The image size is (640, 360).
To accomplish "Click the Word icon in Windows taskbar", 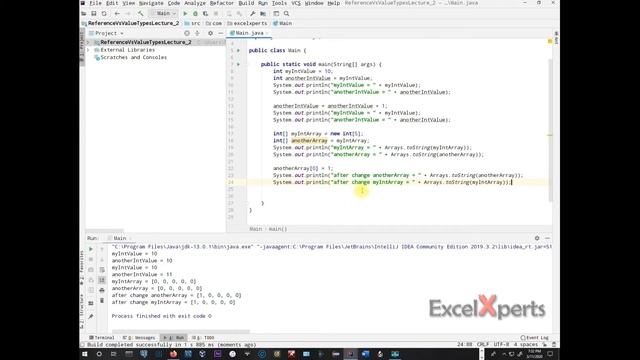I will tap(365, 354).
